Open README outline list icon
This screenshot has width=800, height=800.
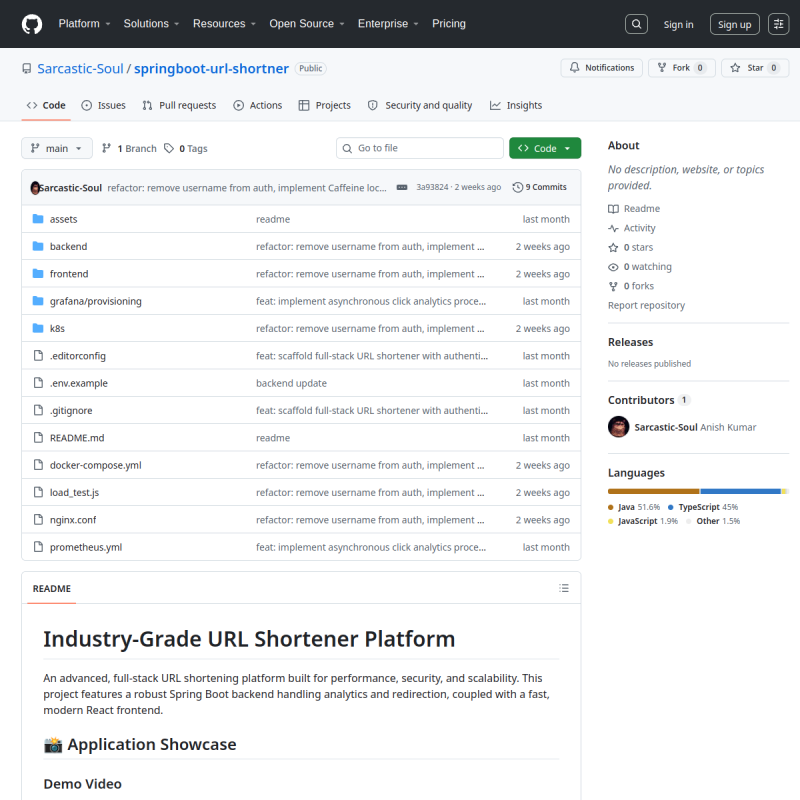click(x=564, y=588)
